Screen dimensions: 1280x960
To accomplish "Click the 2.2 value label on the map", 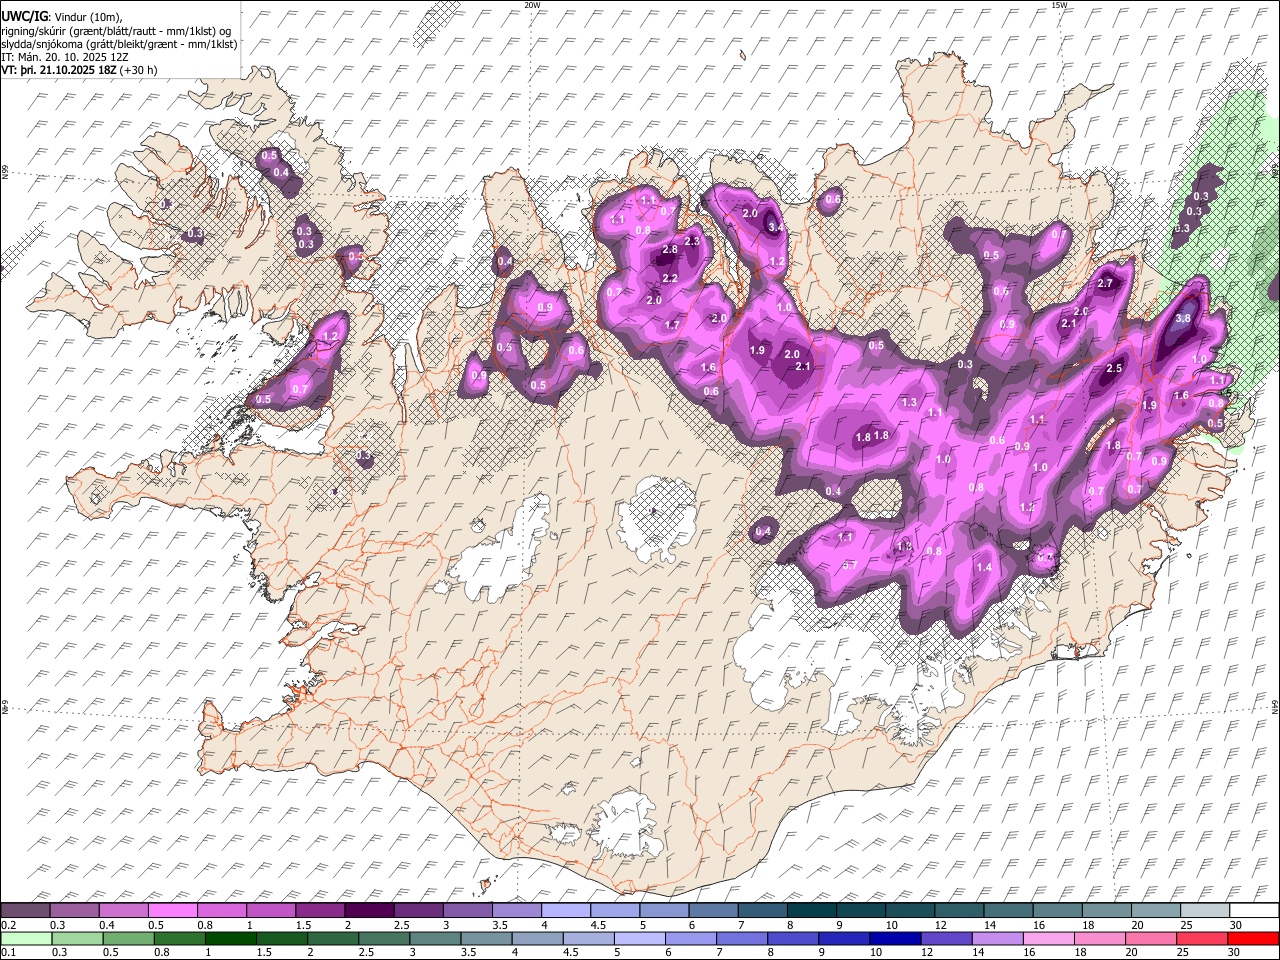I will (x=670, y=278).
